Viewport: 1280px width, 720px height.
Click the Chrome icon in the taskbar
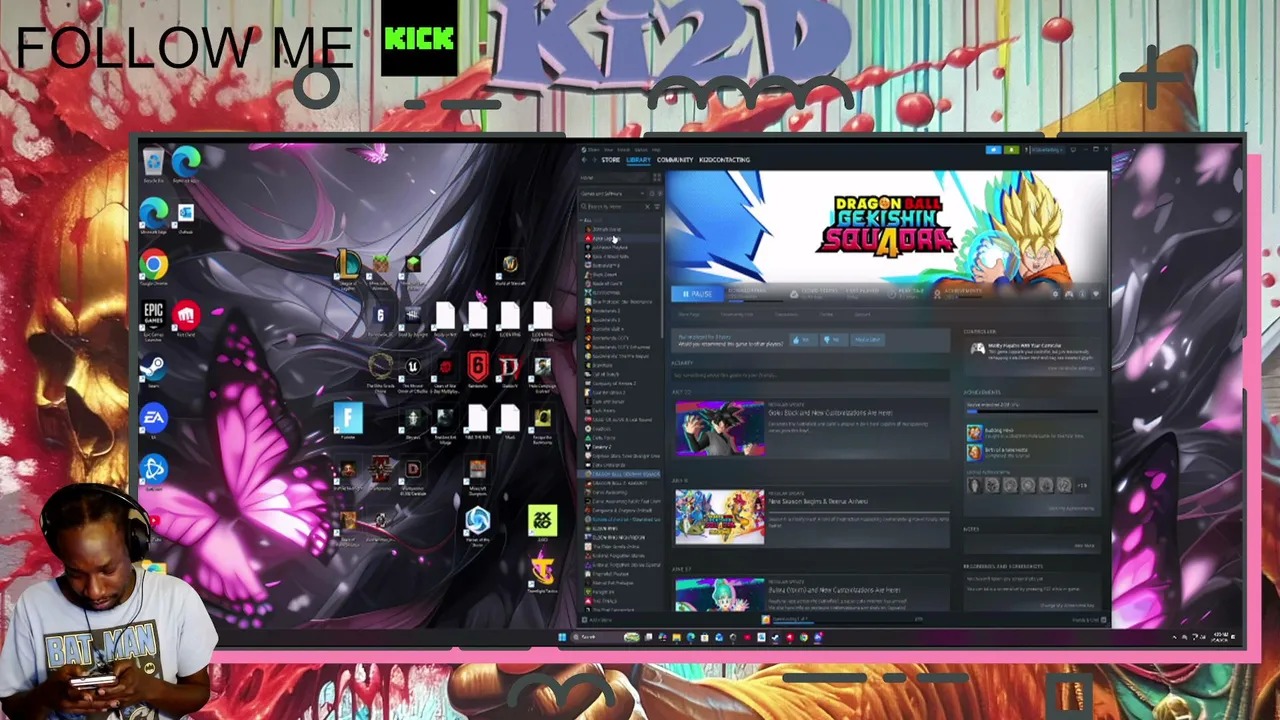(803, 637)
